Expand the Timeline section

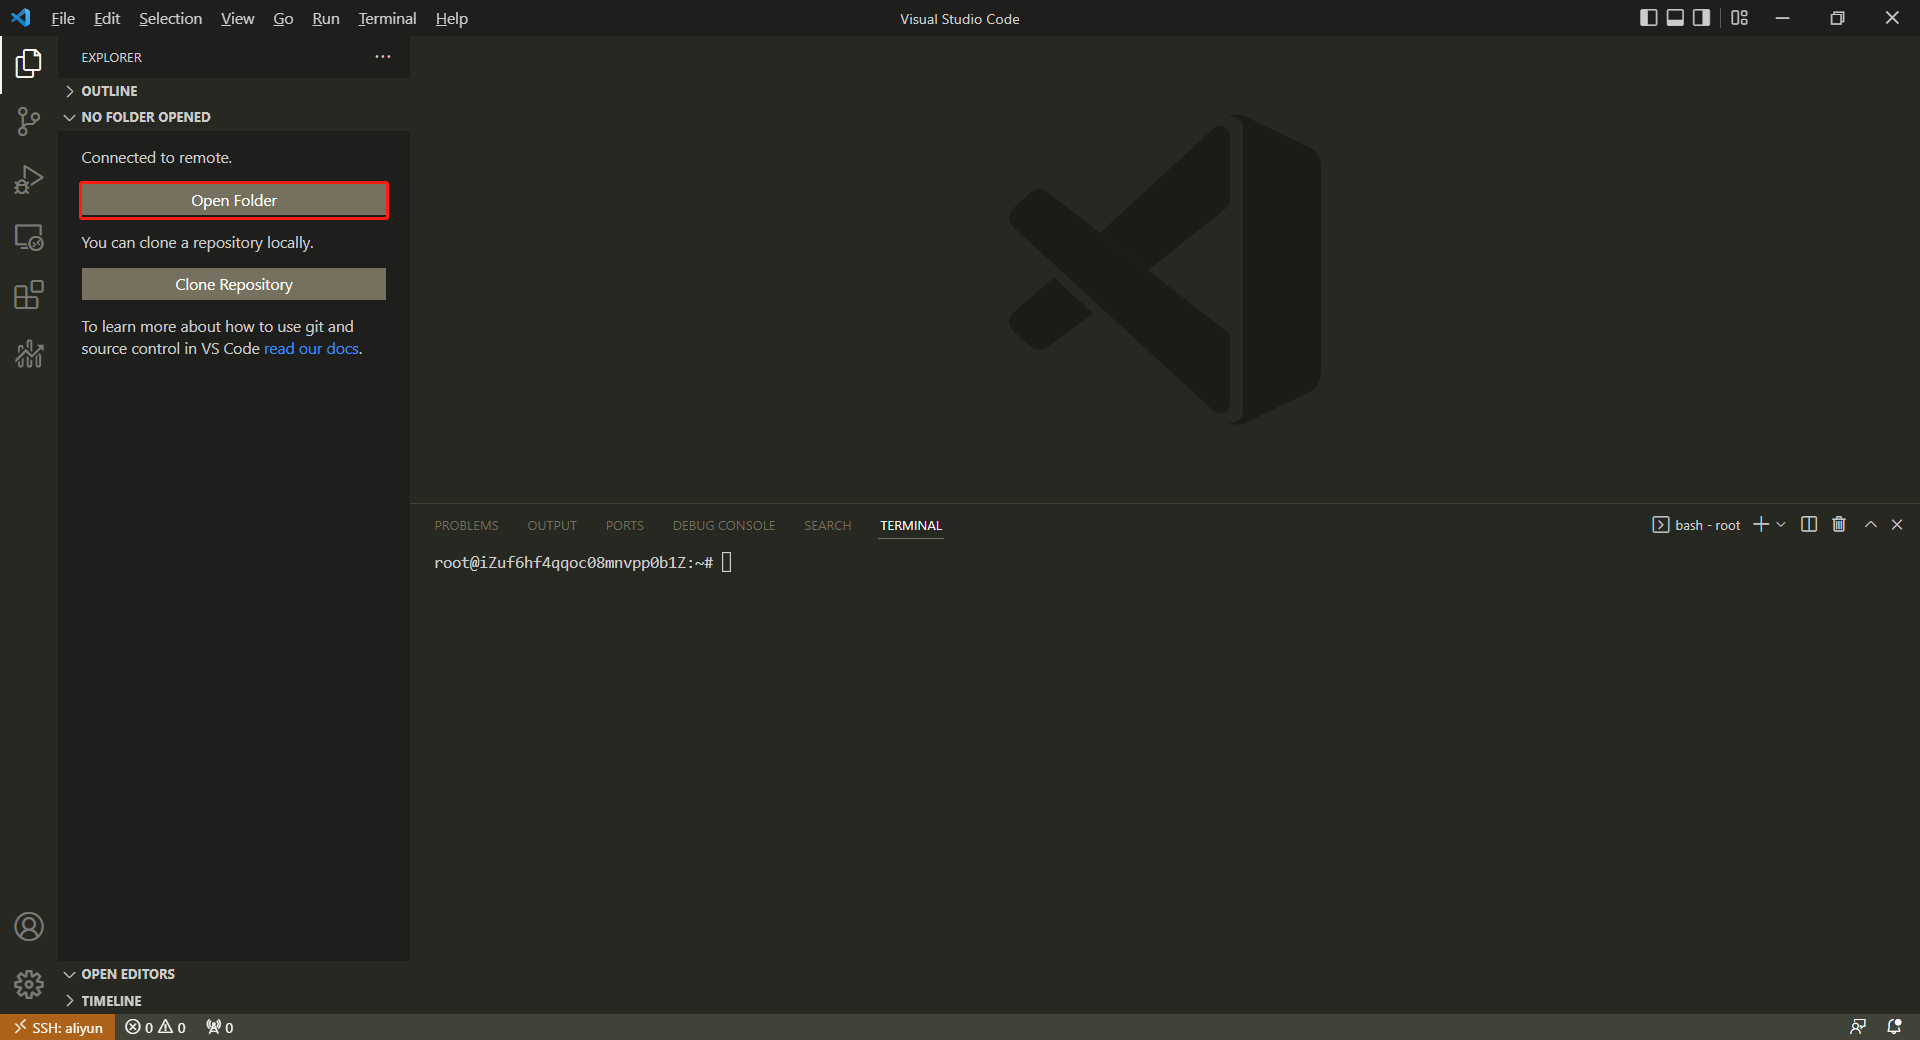click(x=111, y=1001)
